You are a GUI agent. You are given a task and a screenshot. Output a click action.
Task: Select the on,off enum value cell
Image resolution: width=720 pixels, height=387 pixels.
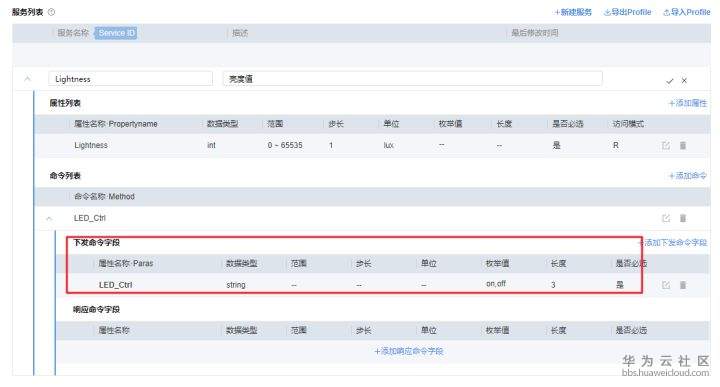(x=495, y=284)
